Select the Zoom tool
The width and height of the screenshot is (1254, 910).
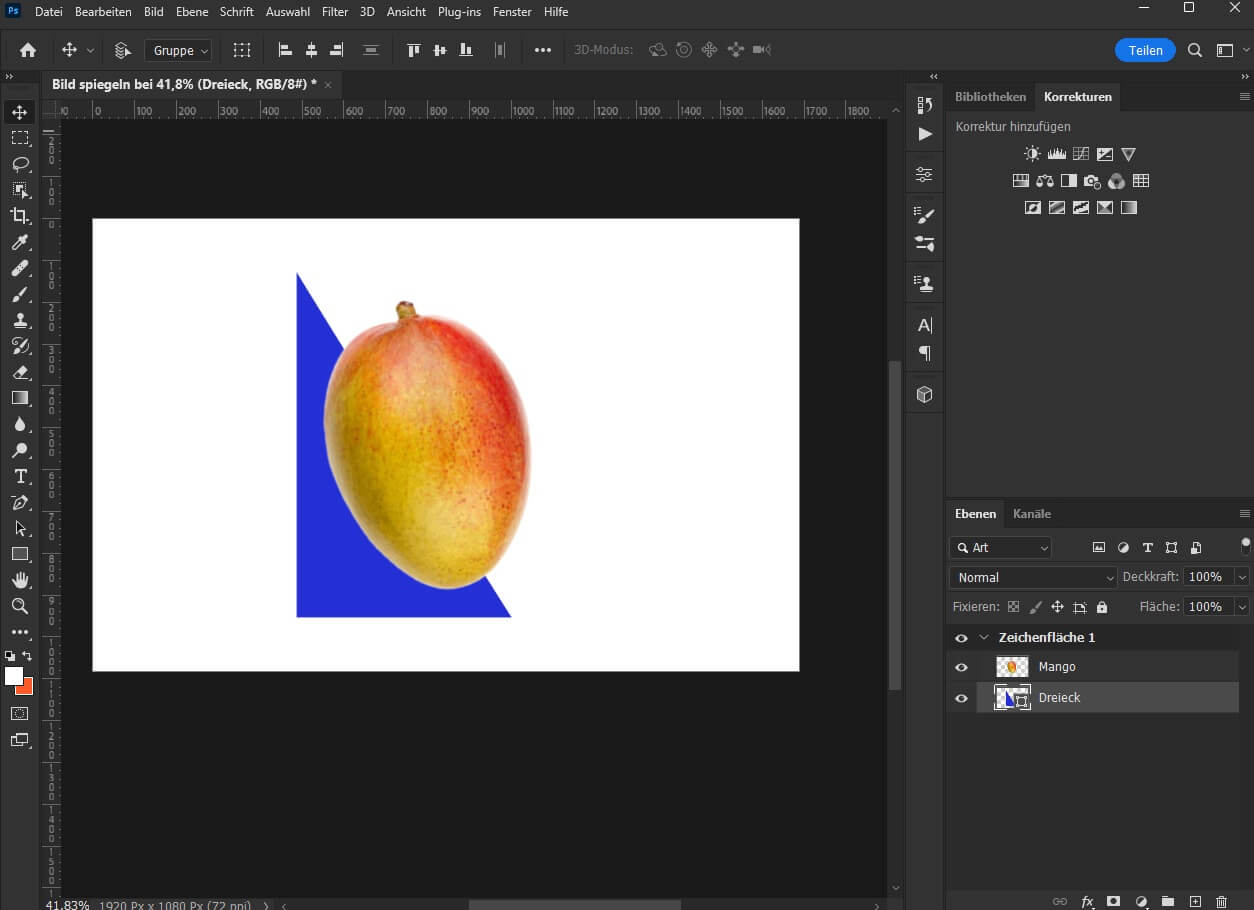[x=20, y=606]
